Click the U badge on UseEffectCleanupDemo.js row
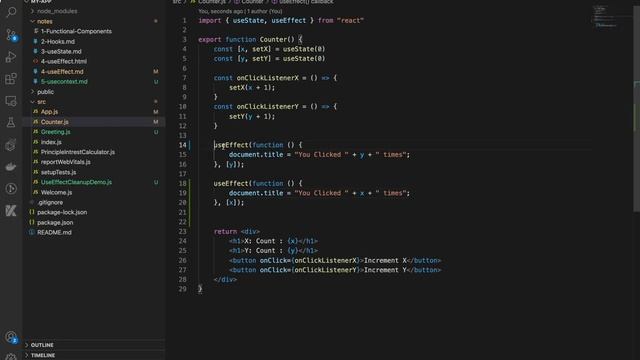Screen dimensions: 640x360 [x=156, y=182]
